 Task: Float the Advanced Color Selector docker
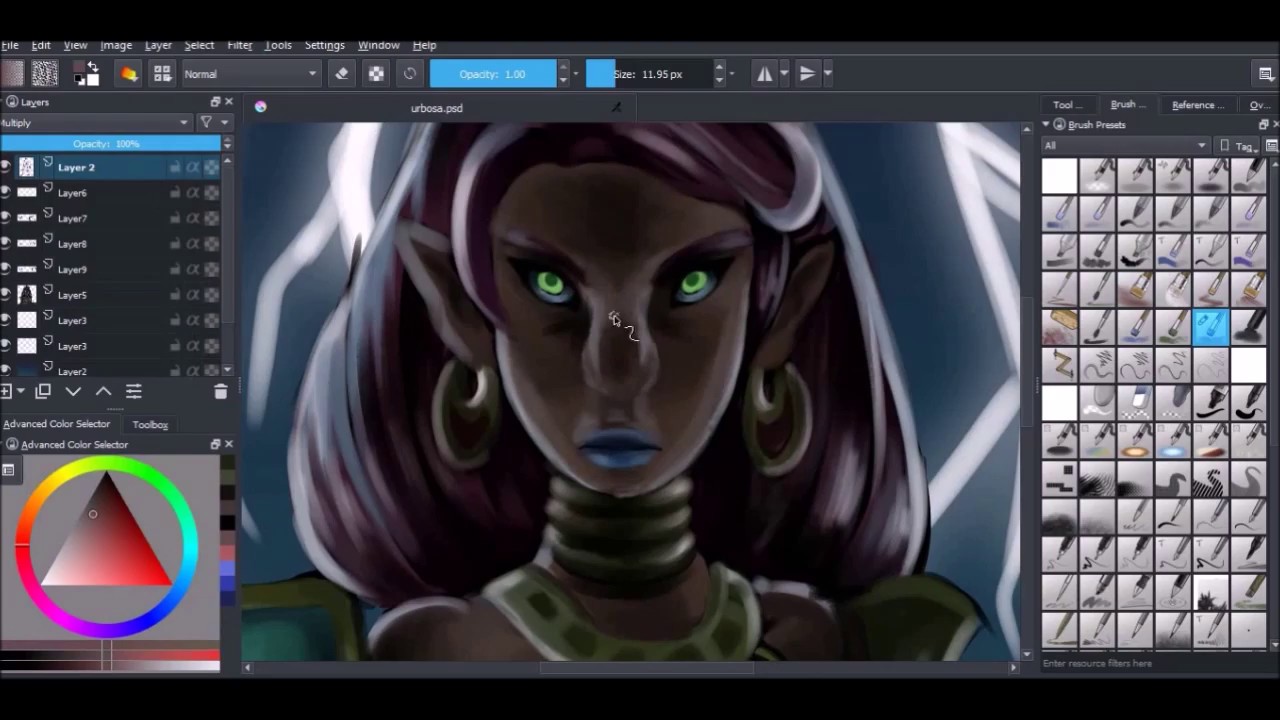(x=215, y=444)
